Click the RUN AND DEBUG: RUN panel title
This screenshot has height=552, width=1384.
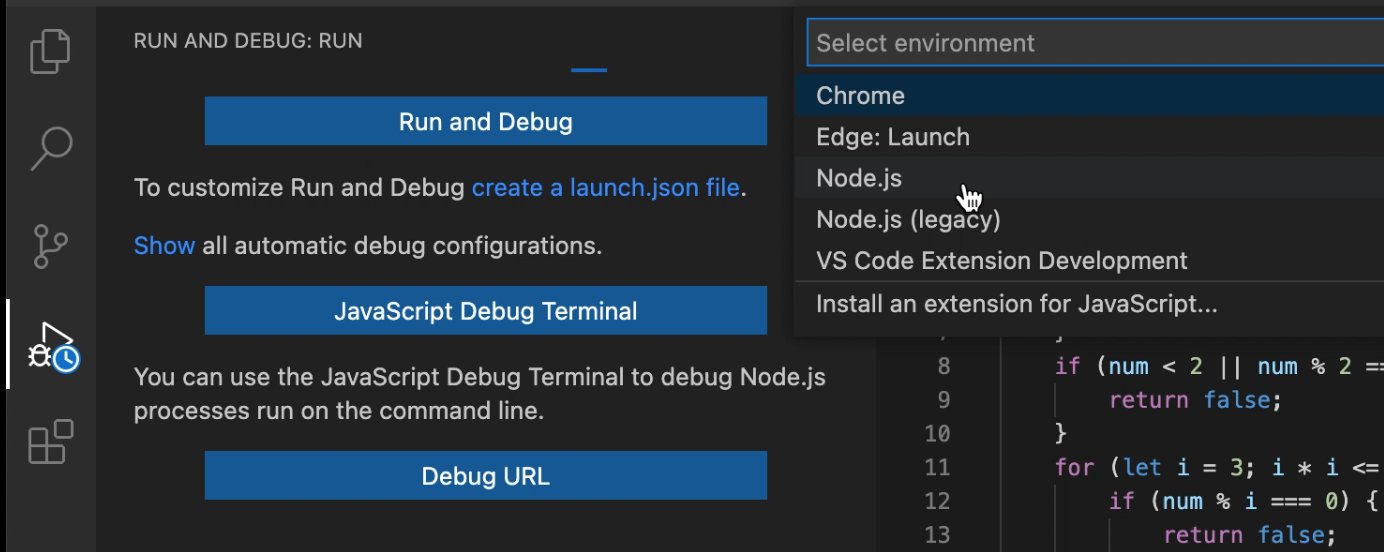[x=248, y=42]
